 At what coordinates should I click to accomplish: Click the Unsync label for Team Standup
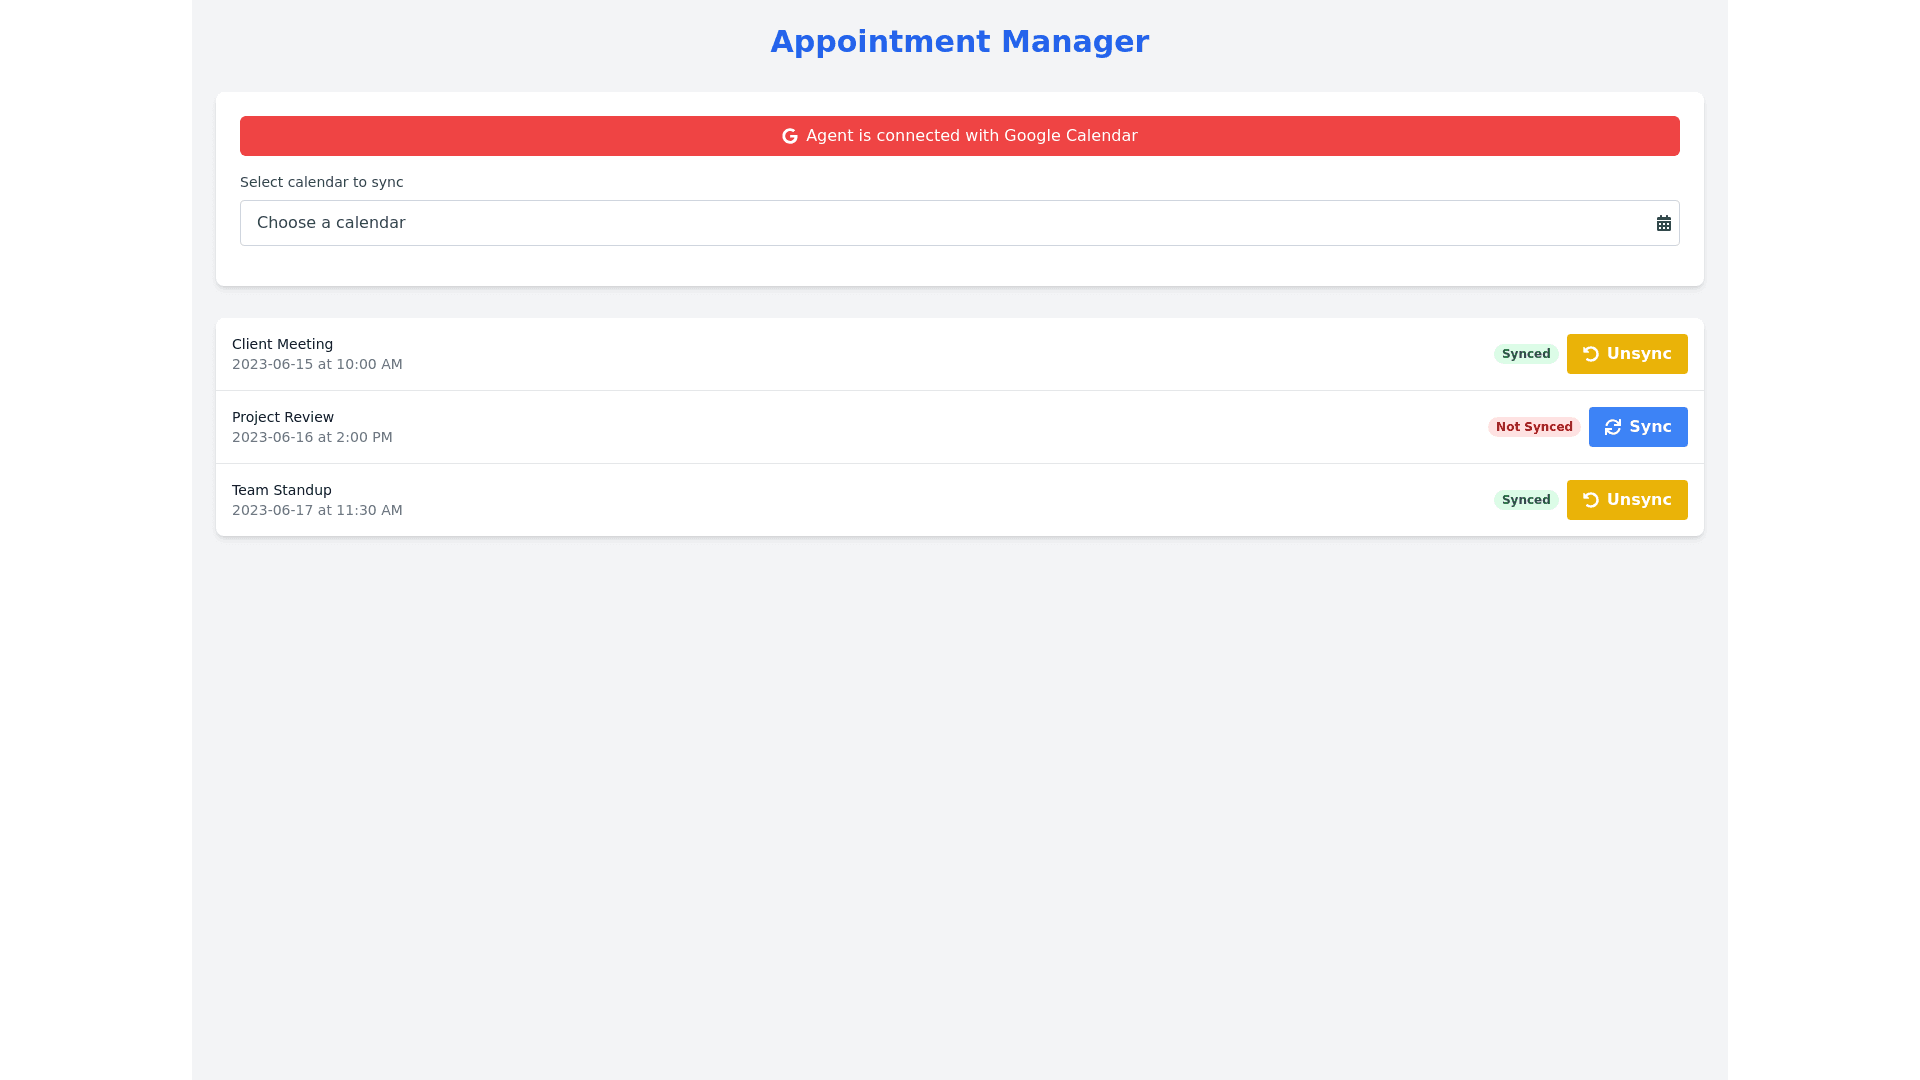coord(1638,500)
